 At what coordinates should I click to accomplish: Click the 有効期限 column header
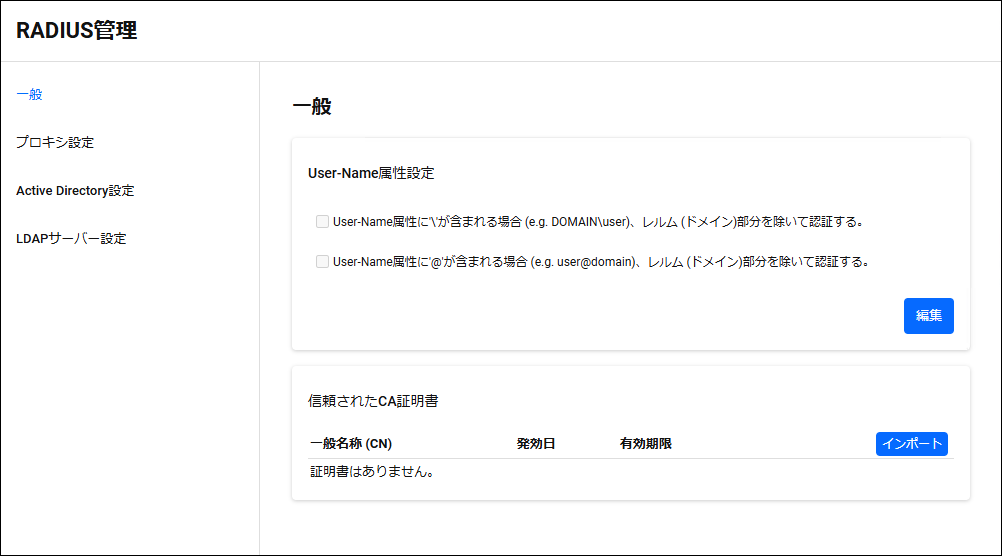pos(645,444)
